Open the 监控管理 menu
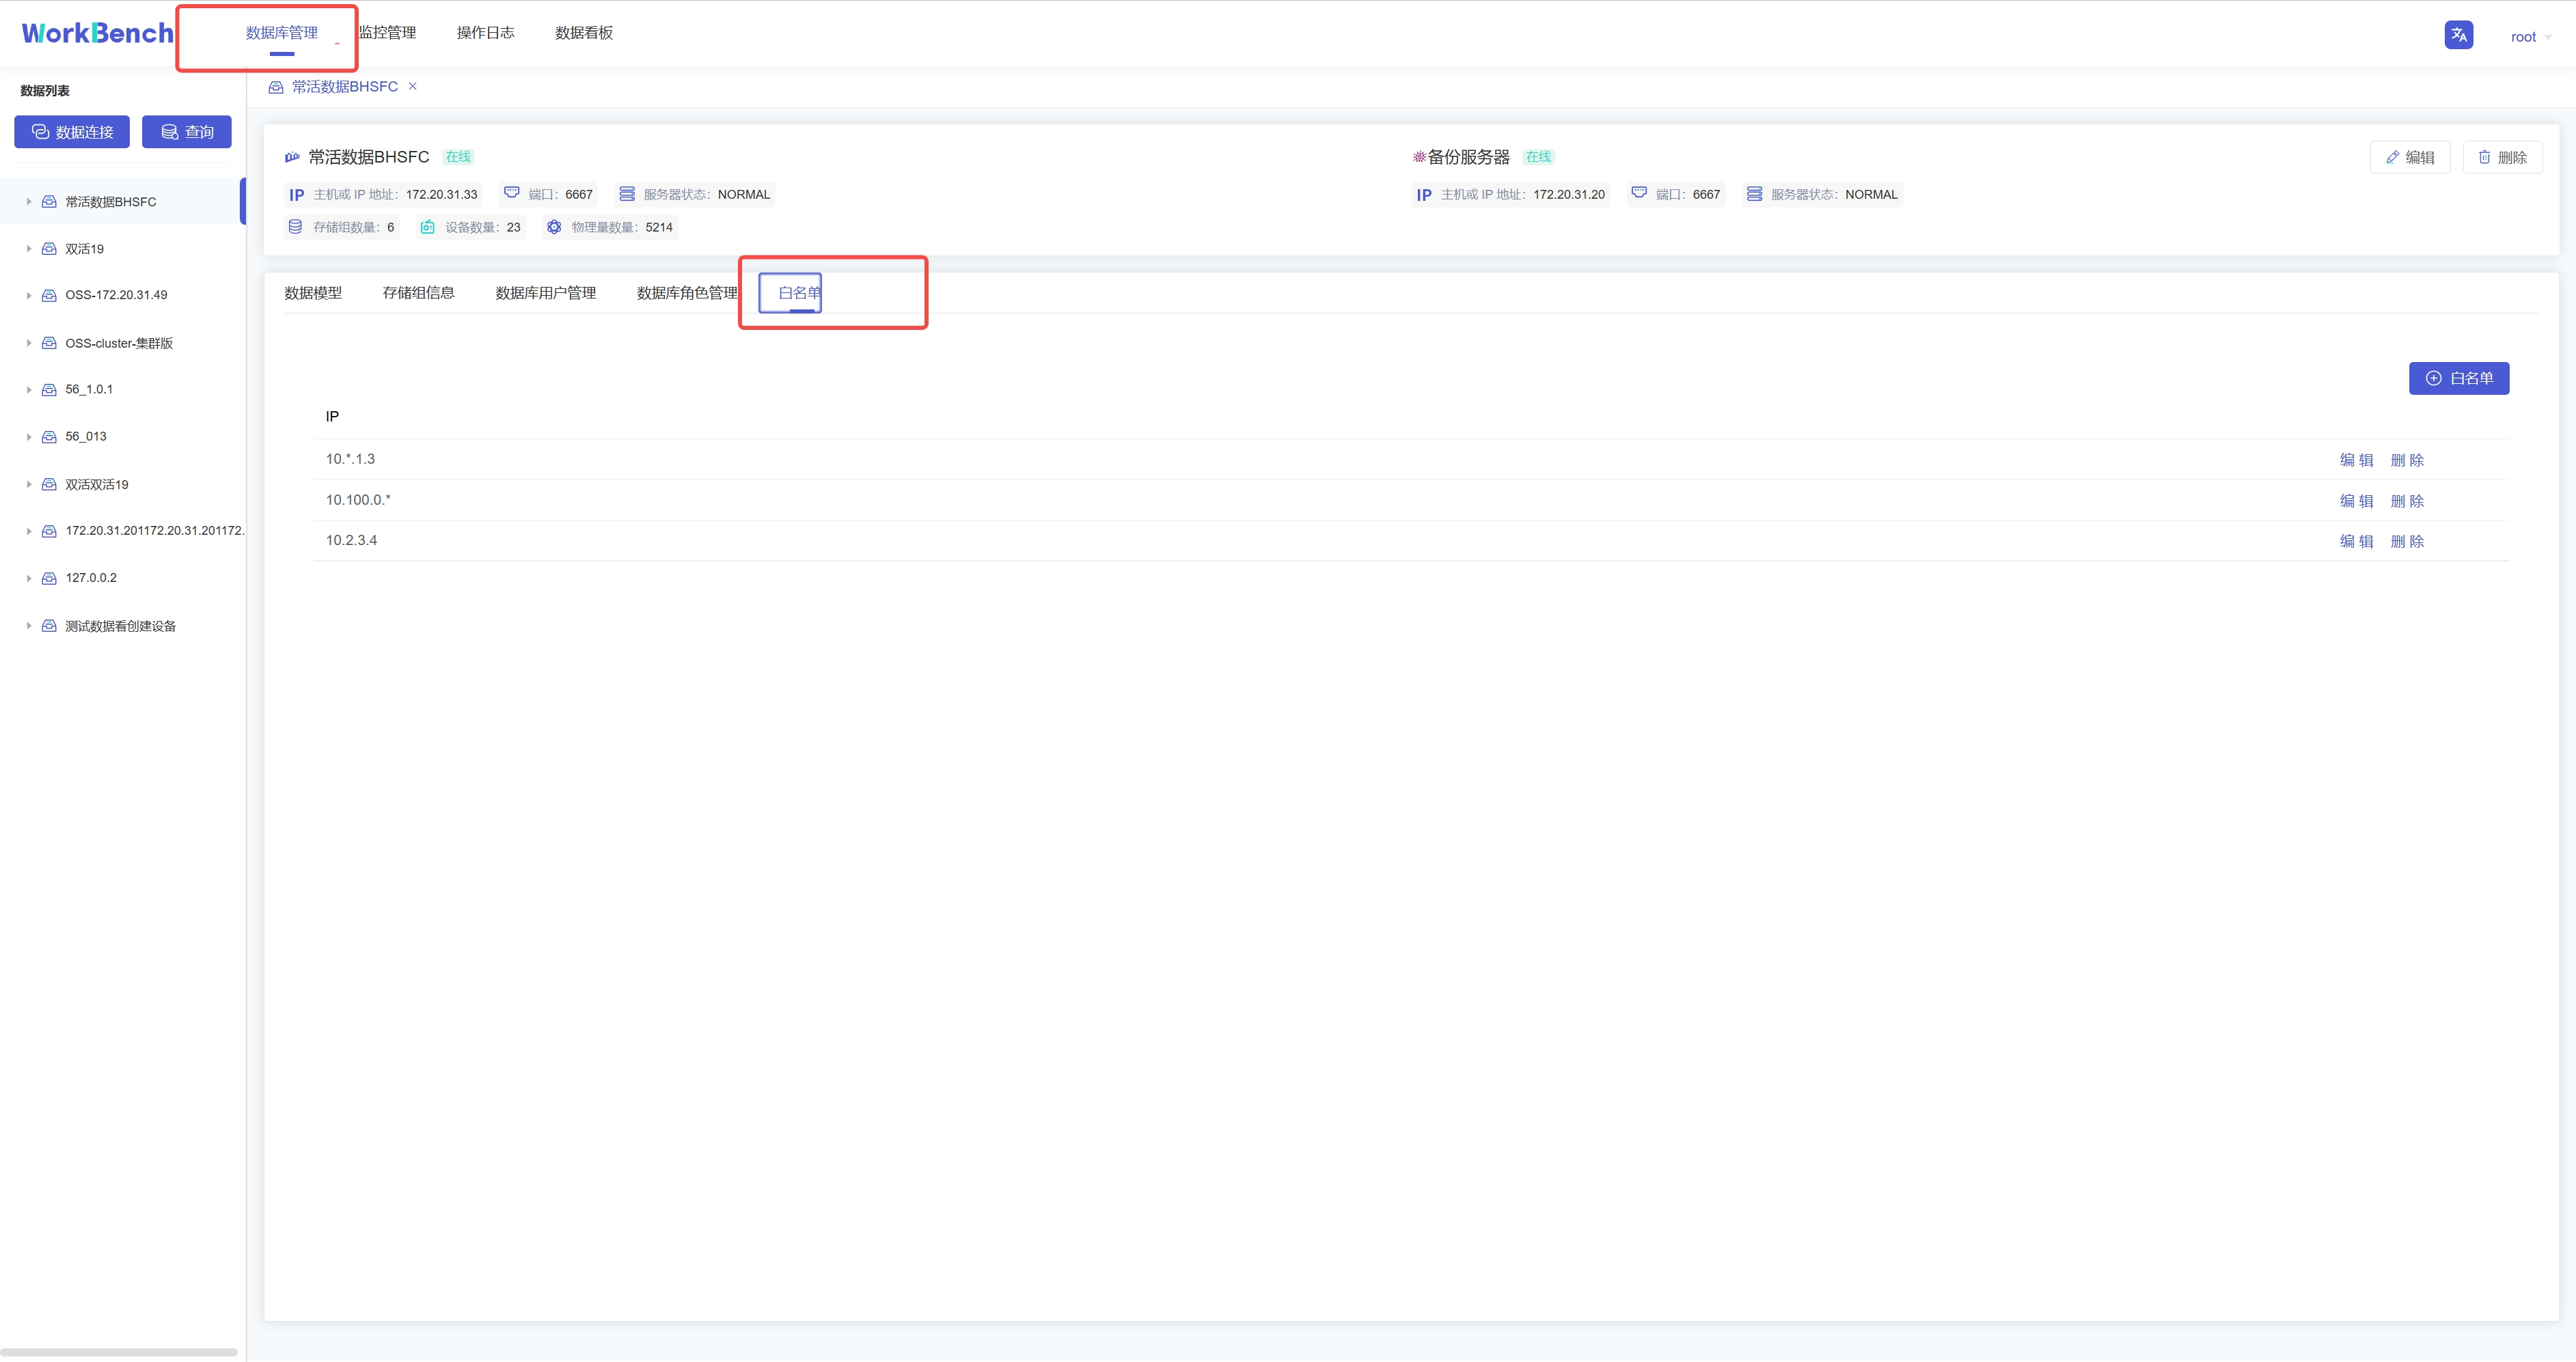The height and width of the screenshot is (1362, 2576). point(387,32)
